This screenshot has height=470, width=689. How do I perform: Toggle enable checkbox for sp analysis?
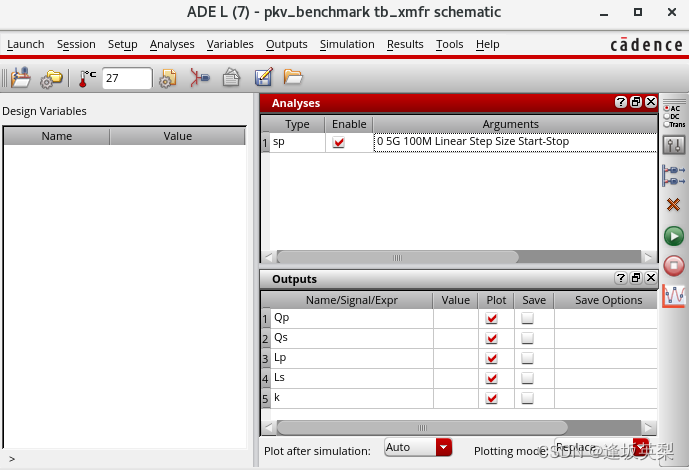pos(338,142)
